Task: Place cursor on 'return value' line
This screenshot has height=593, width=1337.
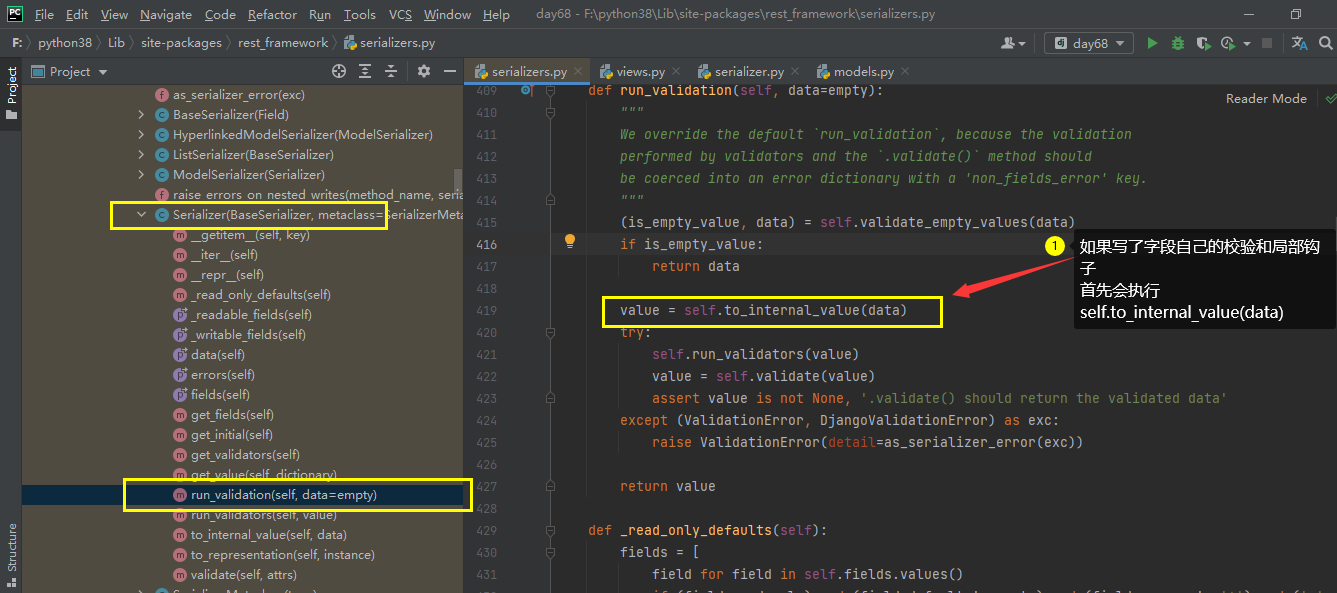Action: [x=667, y=486]
